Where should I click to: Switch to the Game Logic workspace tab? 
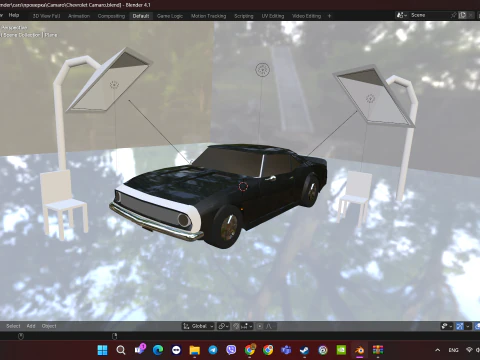pos(170,16)
